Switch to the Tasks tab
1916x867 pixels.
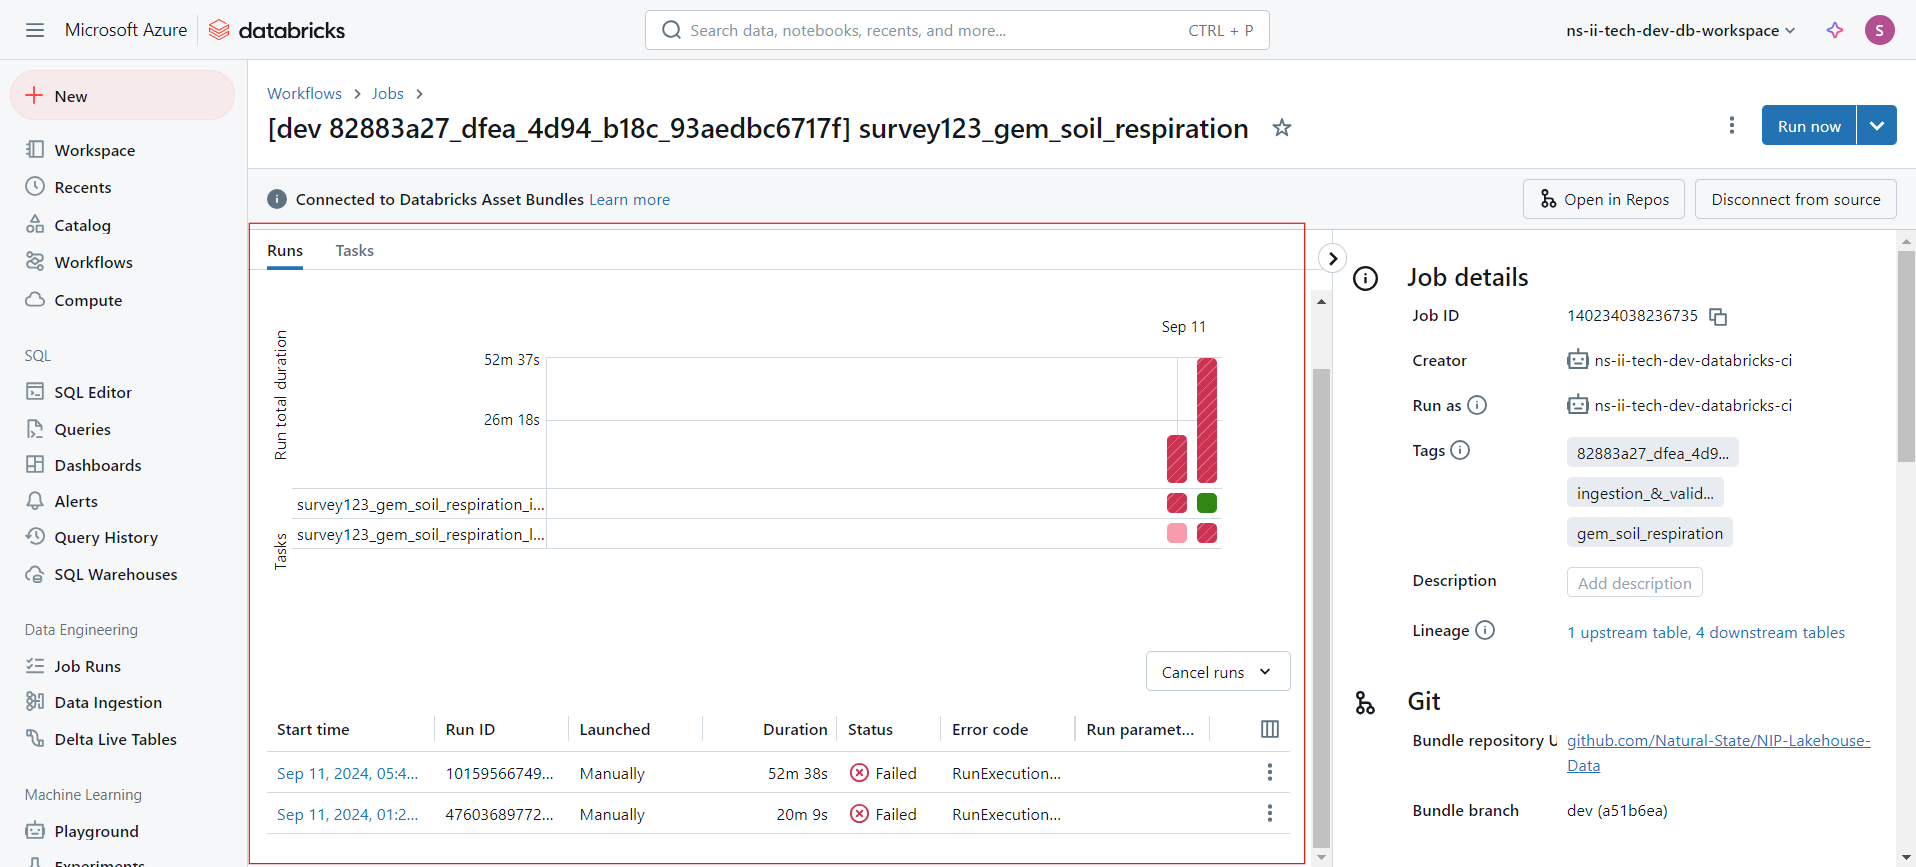355,250
